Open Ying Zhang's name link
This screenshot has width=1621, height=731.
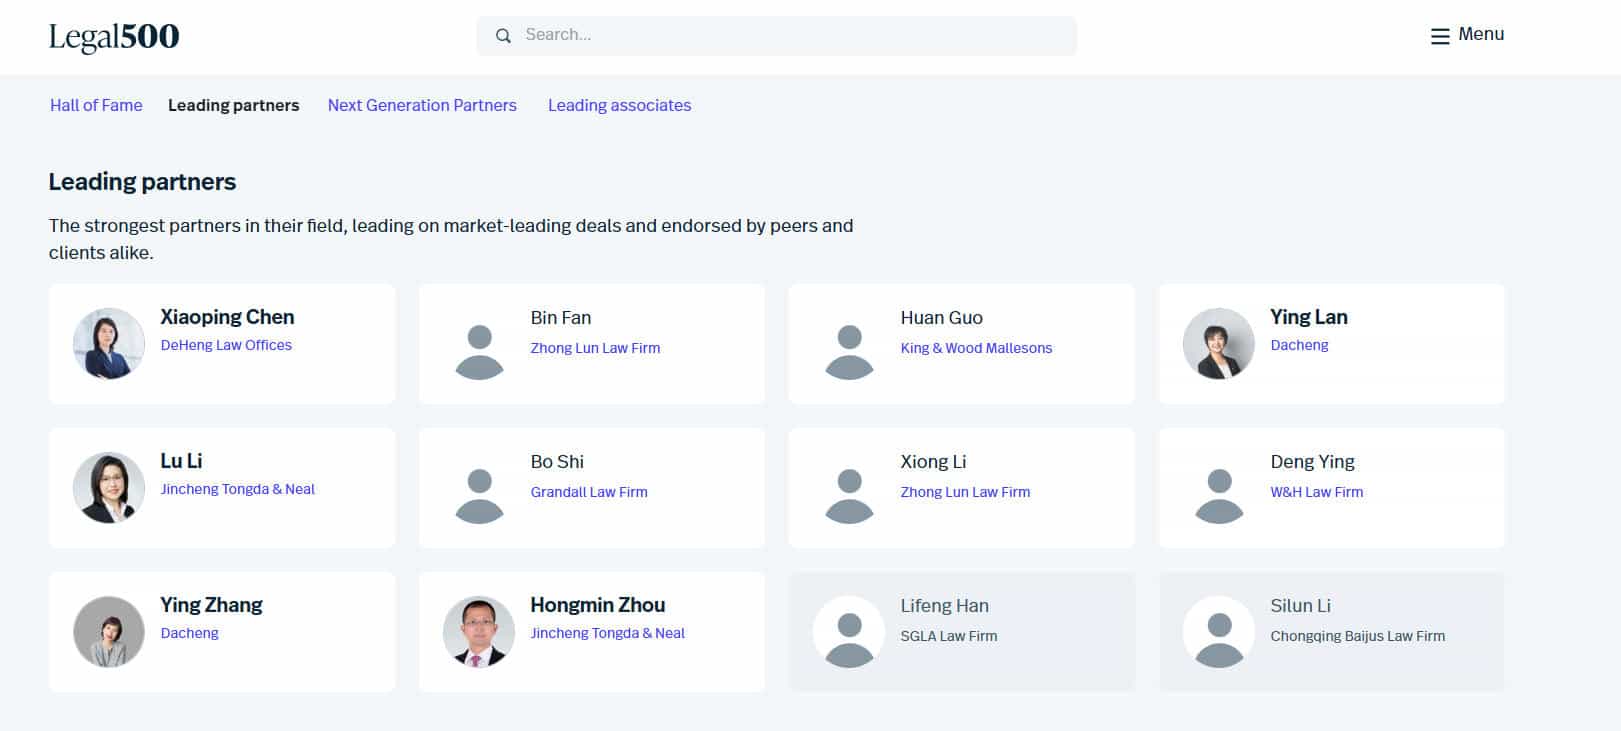point(212,605)
